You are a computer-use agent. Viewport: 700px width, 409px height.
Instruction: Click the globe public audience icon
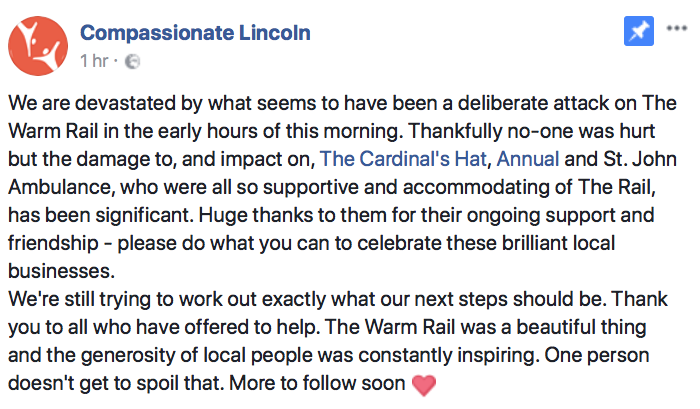132,61
